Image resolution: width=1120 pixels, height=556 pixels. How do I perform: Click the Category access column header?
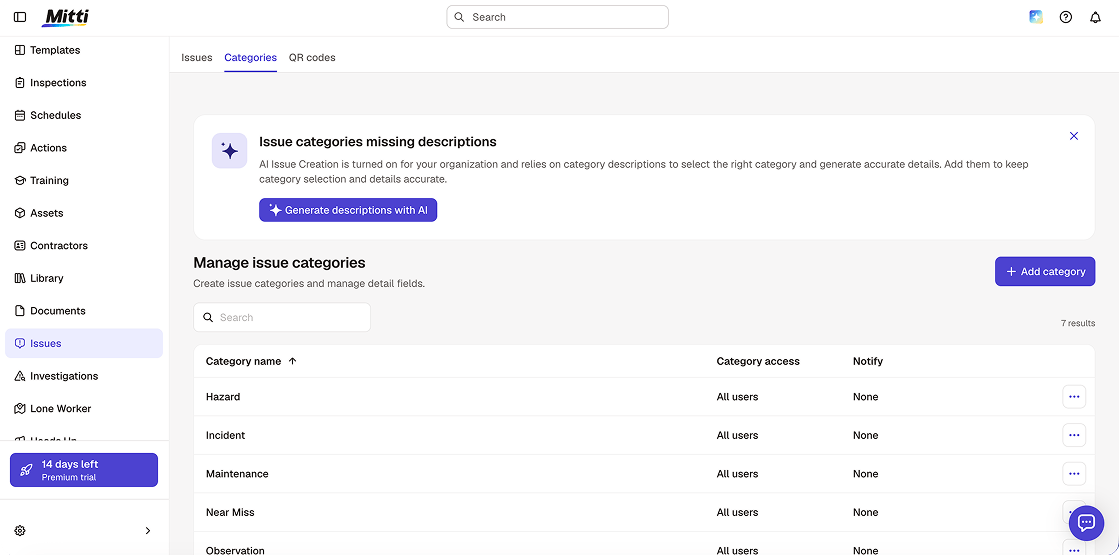(758, 362)
